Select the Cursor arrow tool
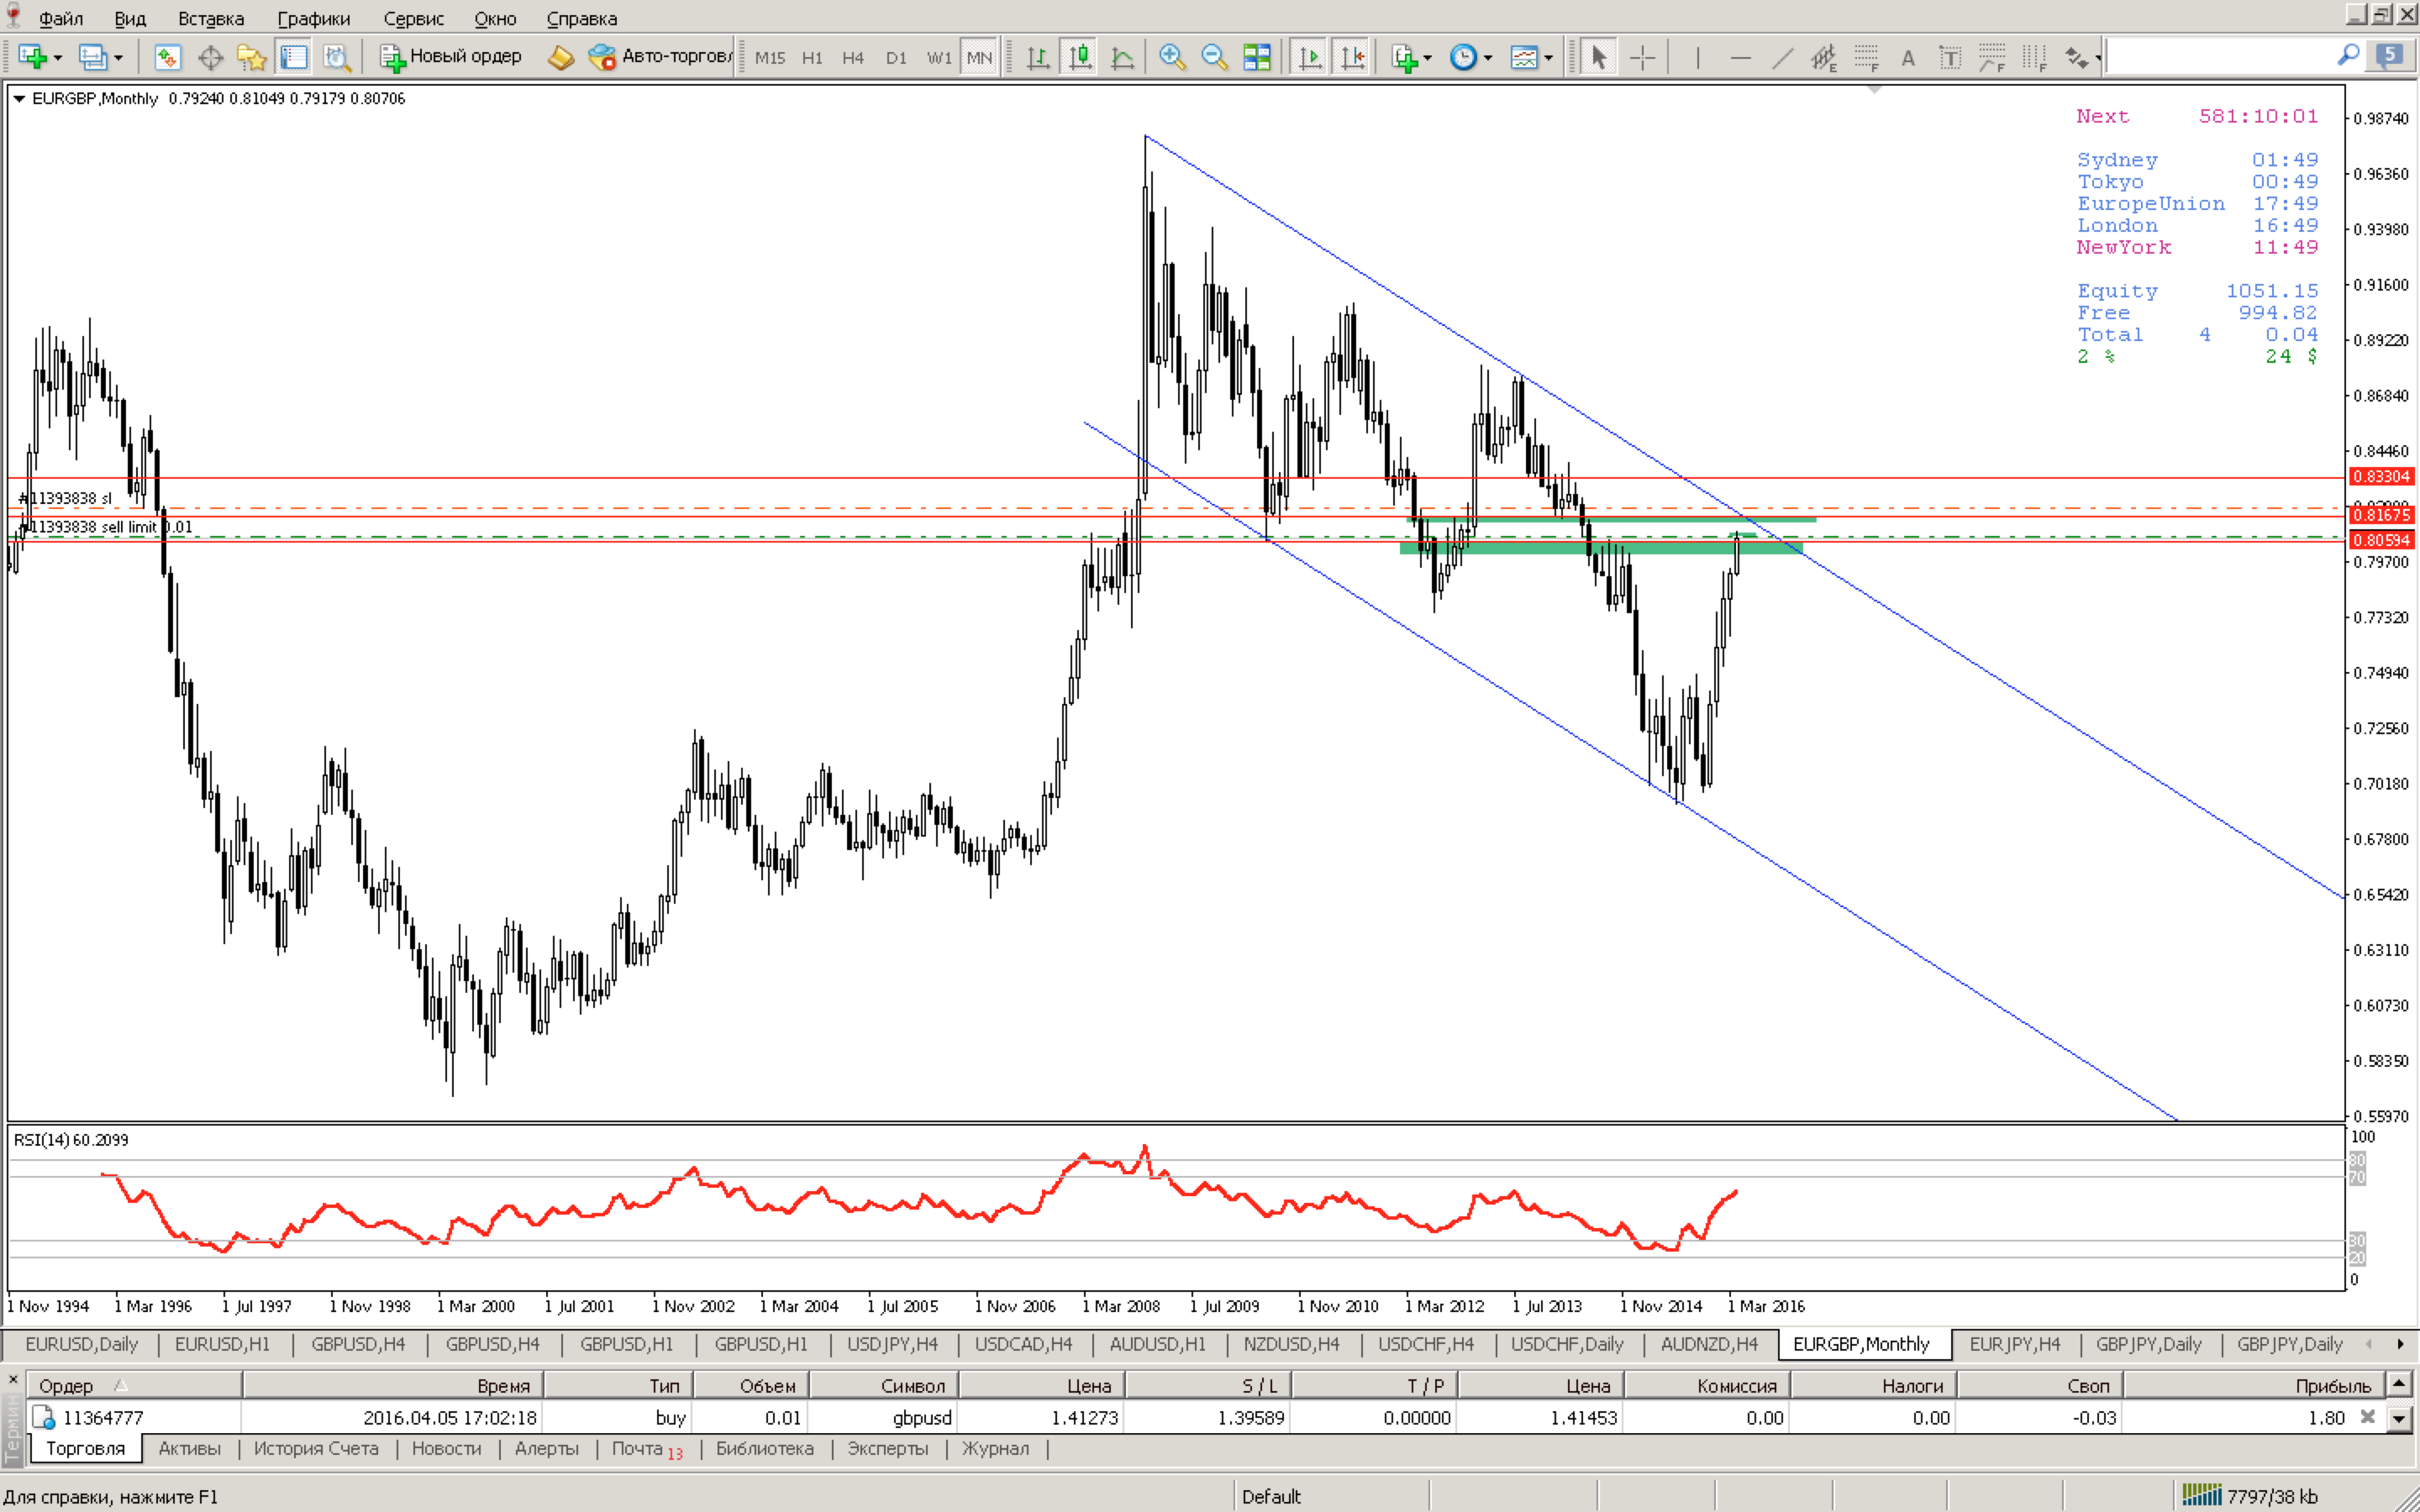 coord(1598,57)
